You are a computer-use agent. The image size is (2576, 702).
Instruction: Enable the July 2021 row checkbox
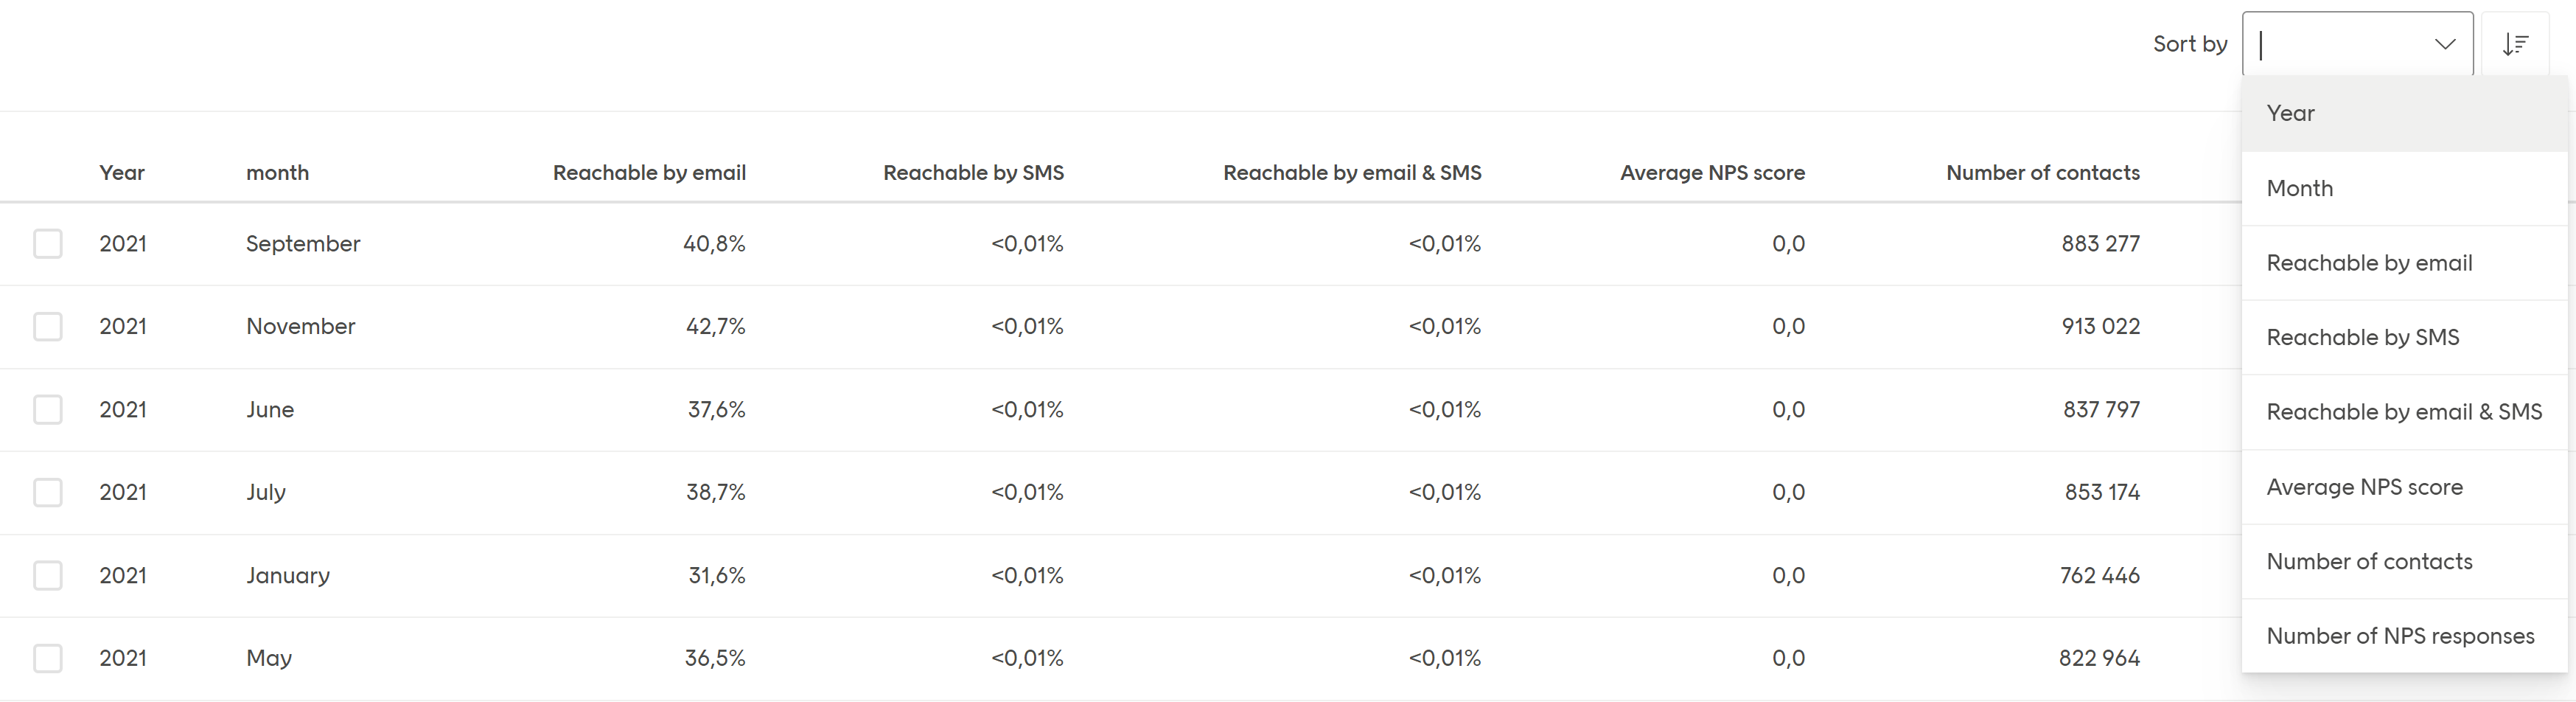pyautogui.click(x=48, y=492)
